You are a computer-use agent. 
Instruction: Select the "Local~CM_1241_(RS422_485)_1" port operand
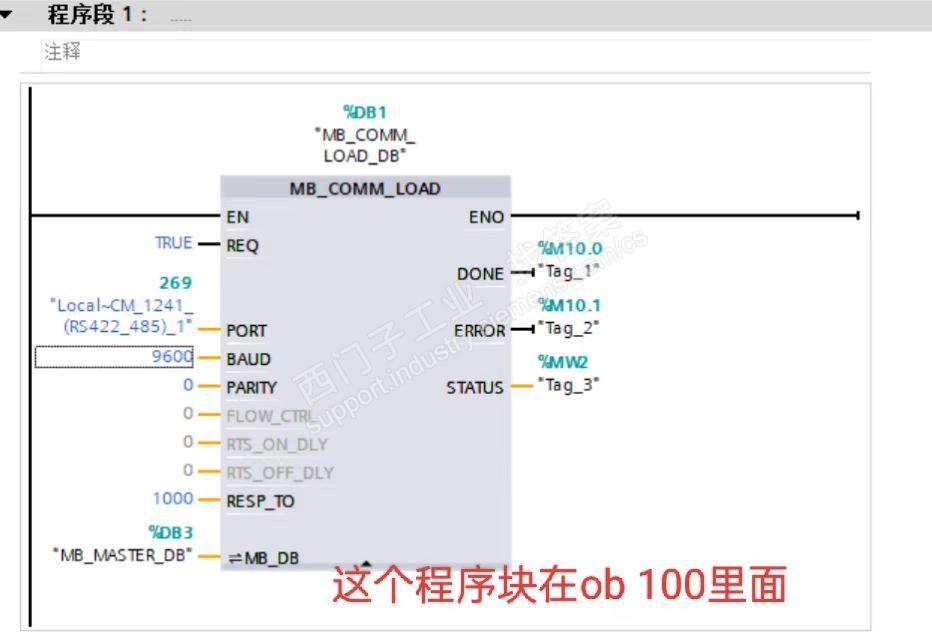pyautogui.click(x=121, y=316)
